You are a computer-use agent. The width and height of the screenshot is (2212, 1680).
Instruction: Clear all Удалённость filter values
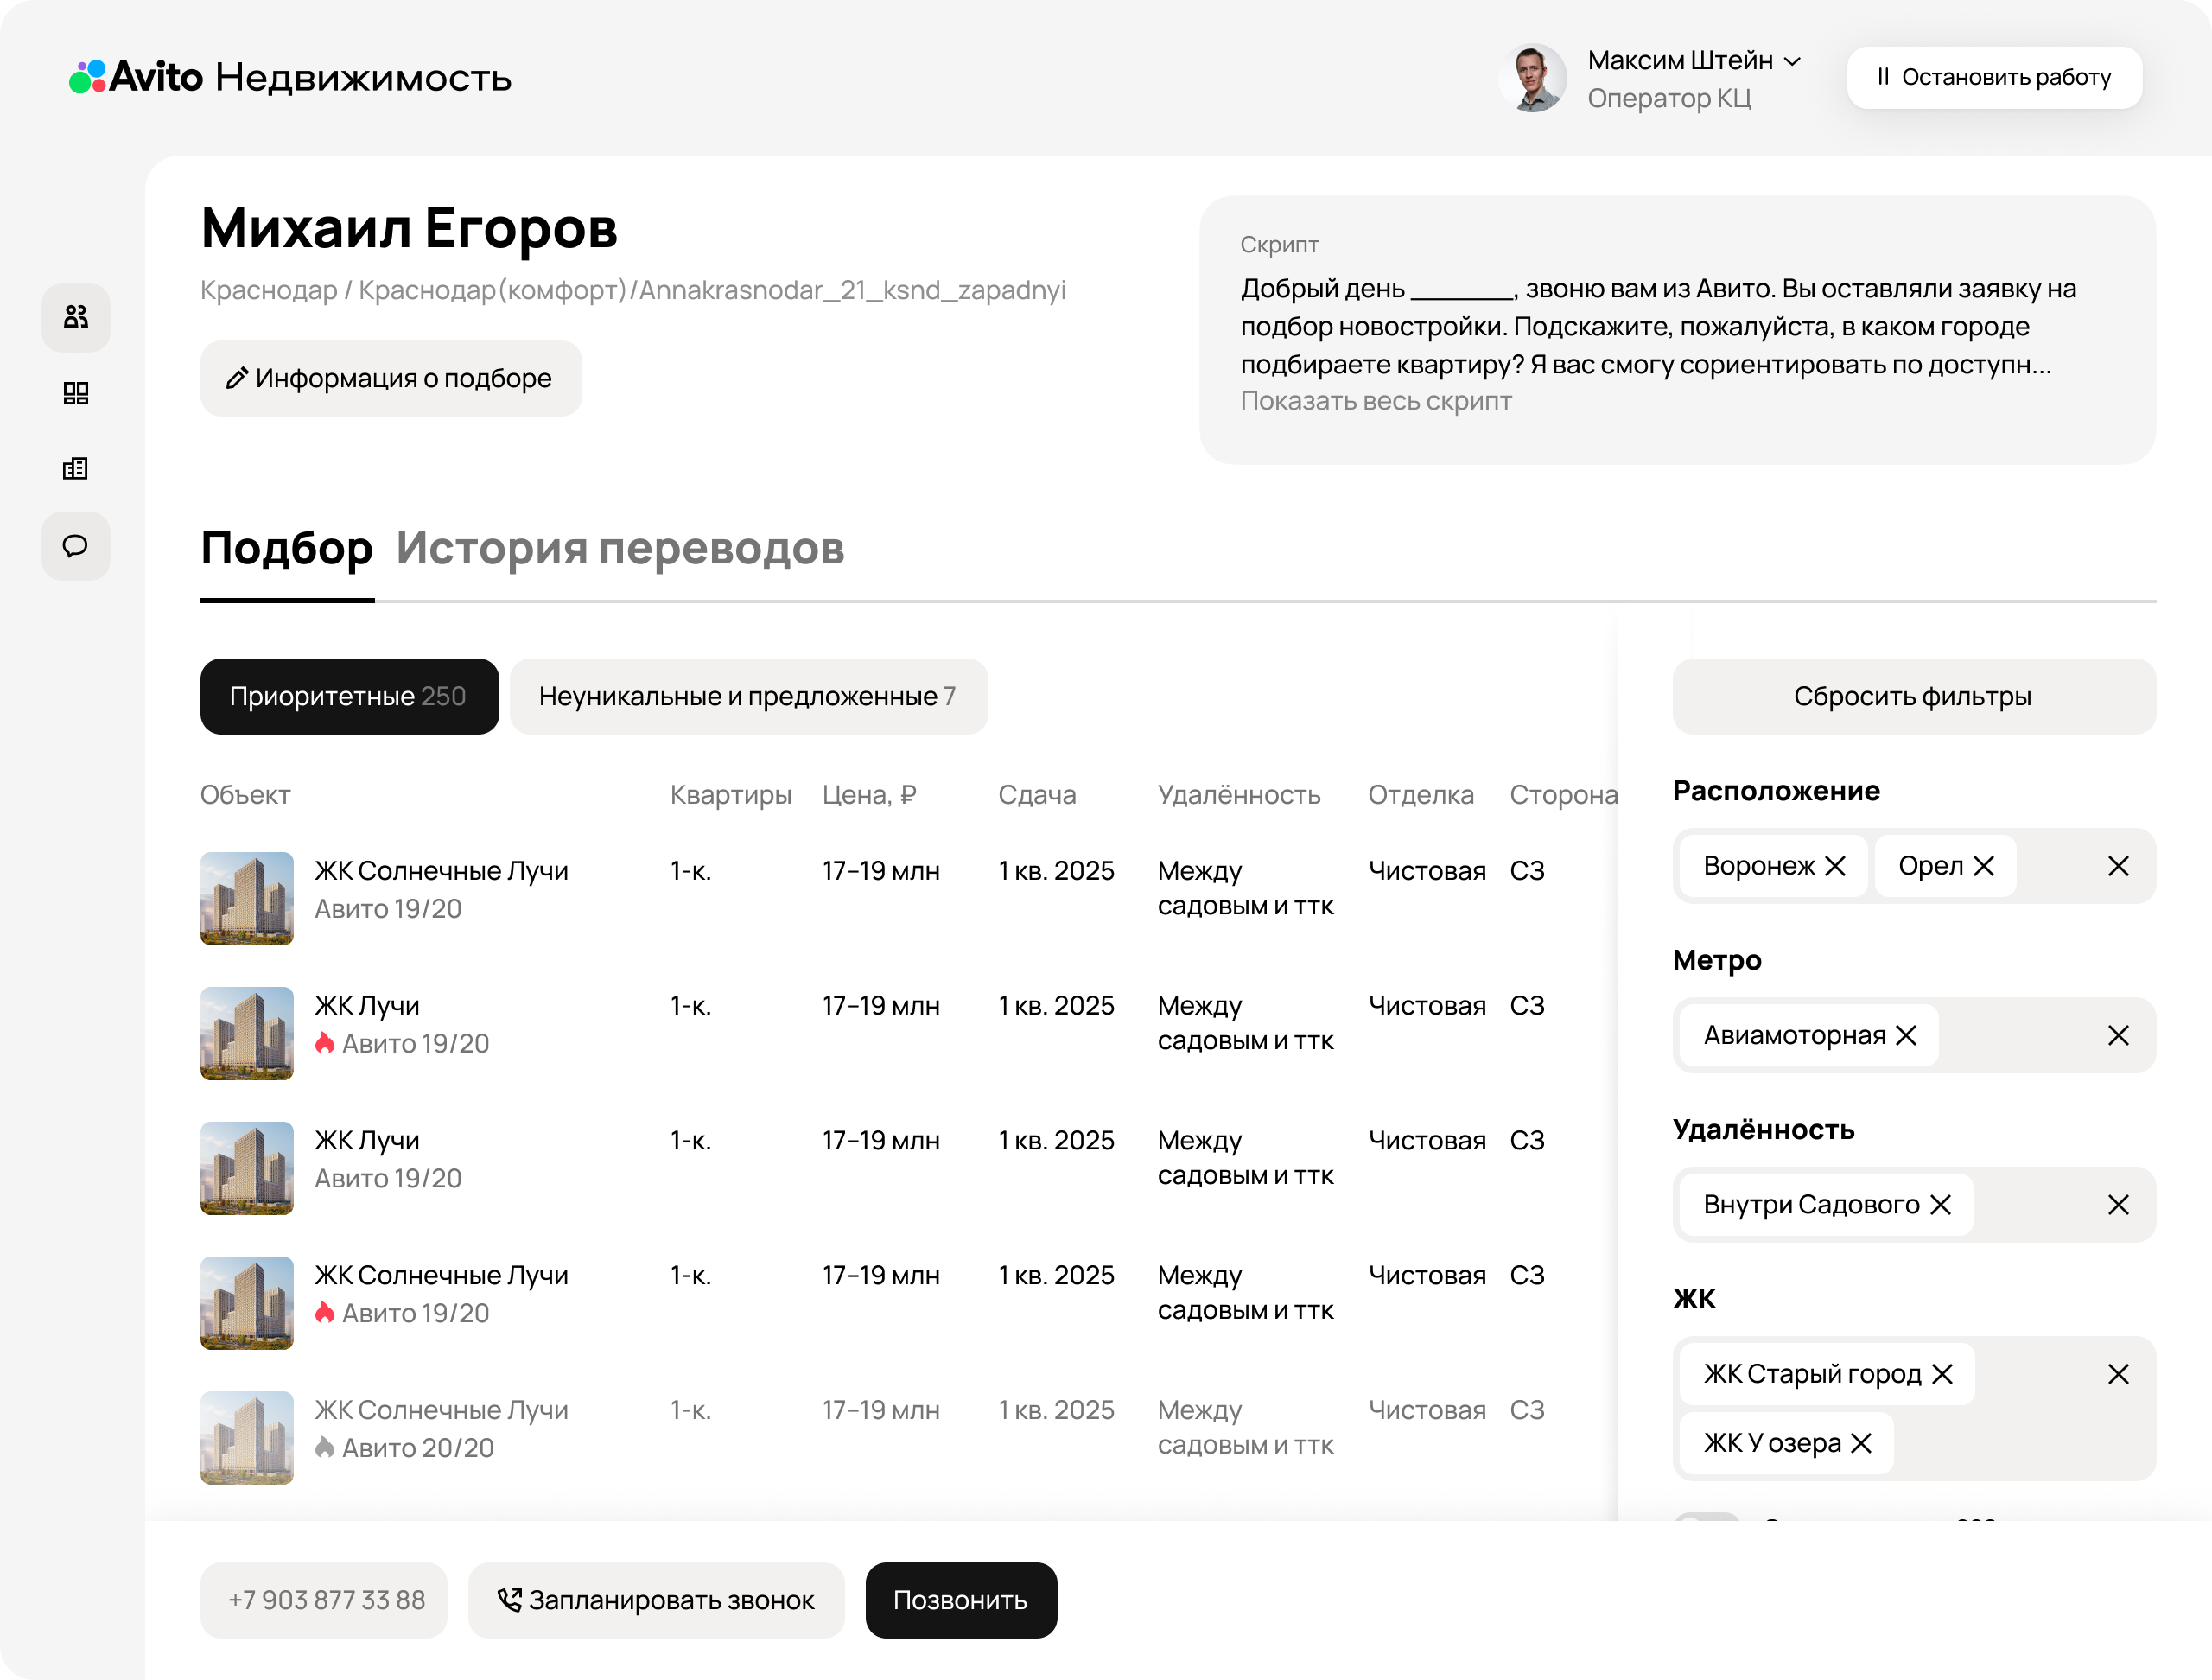pyautogui.click(x=2117, y=1205)
